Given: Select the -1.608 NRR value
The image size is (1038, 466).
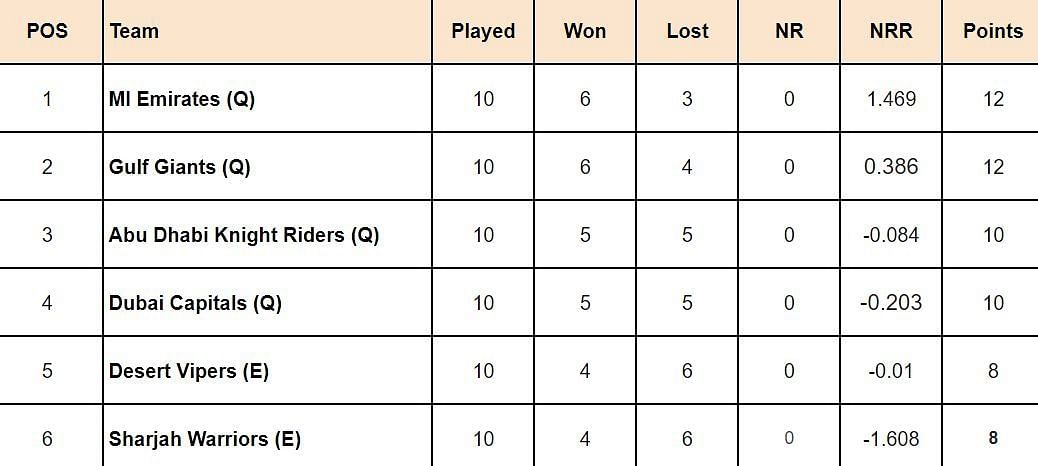Looking at the screenshot, I should [891, 439].
